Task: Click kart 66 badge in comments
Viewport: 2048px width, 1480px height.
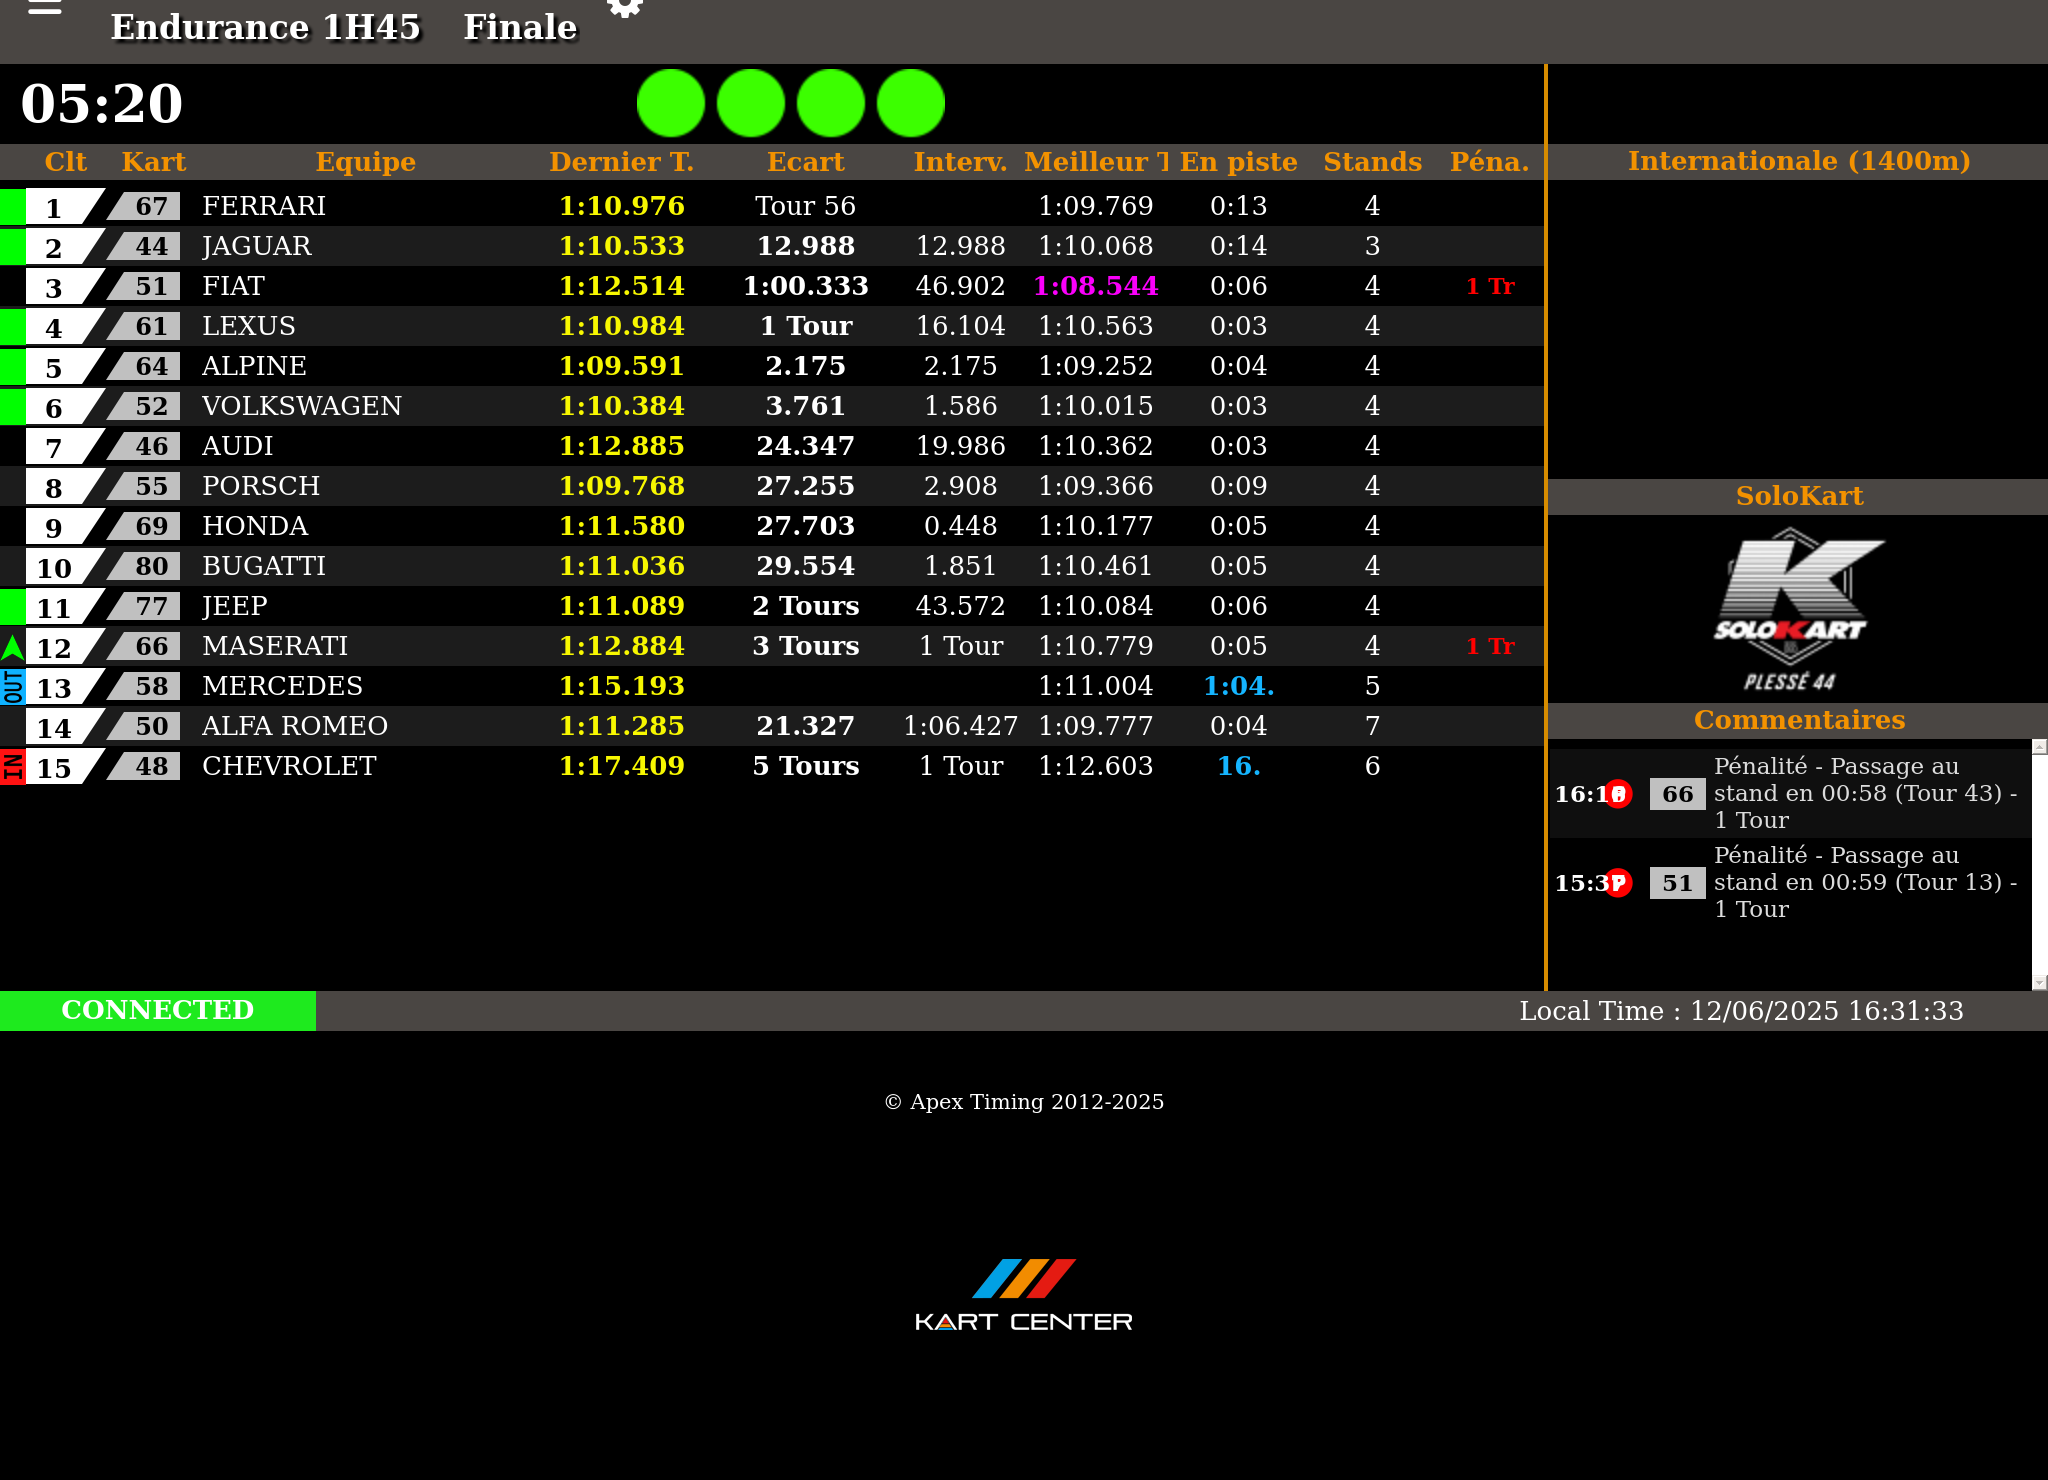Action: pos(1677,794)
